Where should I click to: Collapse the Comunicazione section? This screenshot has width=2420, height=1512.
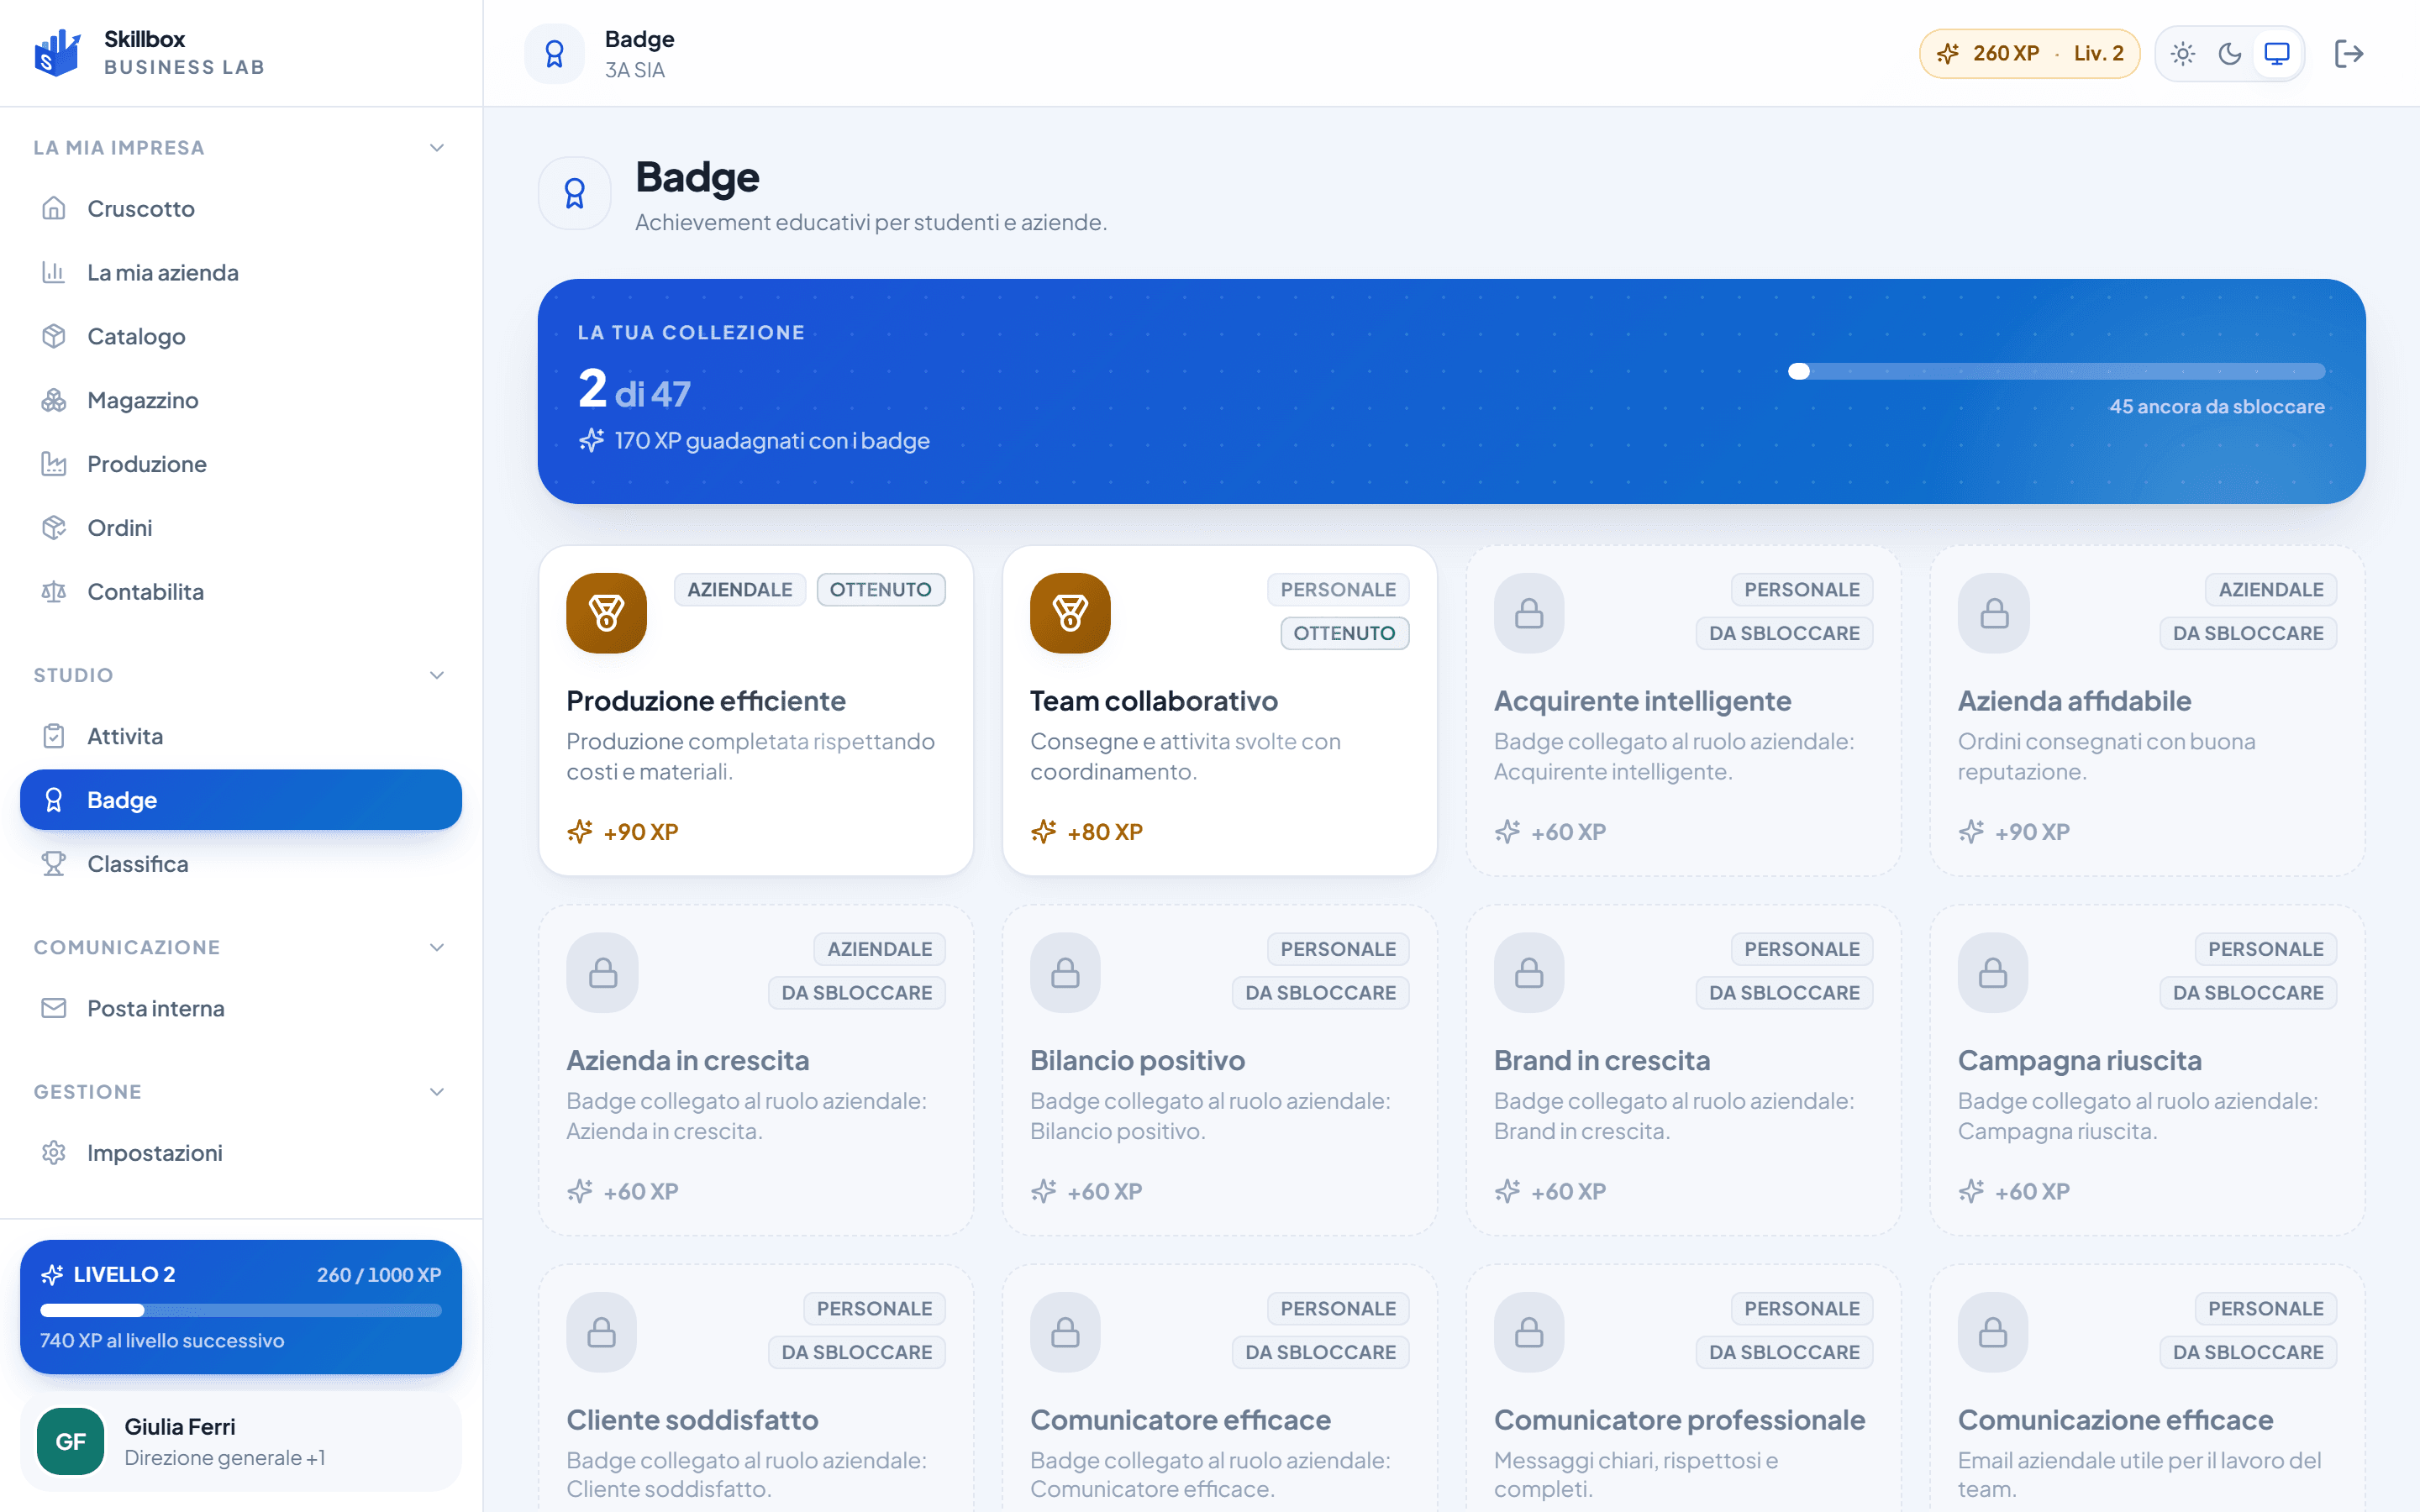[x=437, y=947]
